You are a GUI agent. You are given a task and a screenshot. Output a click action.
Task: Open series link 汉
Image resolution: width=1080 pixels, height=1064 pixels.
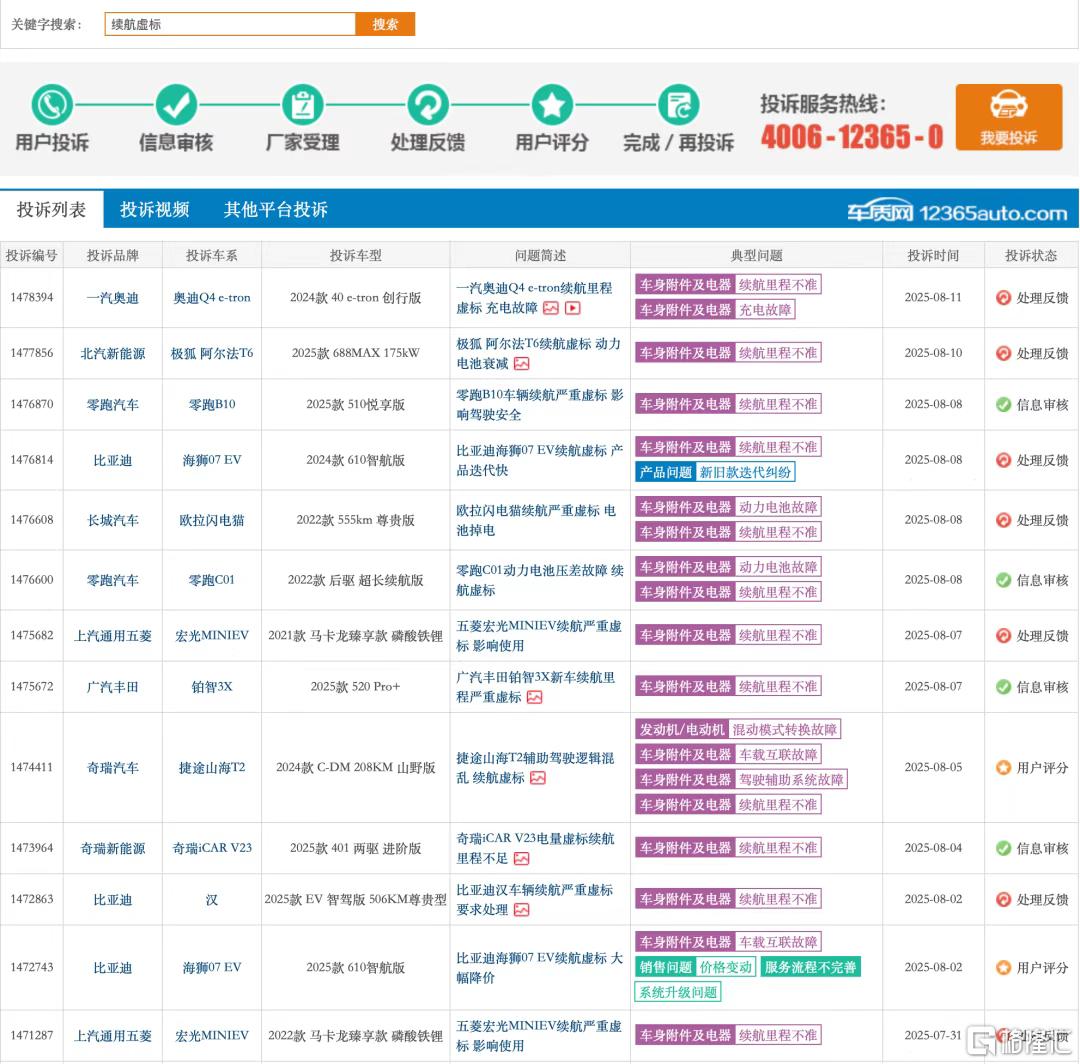pyautogui.click(x=211, y=899)
